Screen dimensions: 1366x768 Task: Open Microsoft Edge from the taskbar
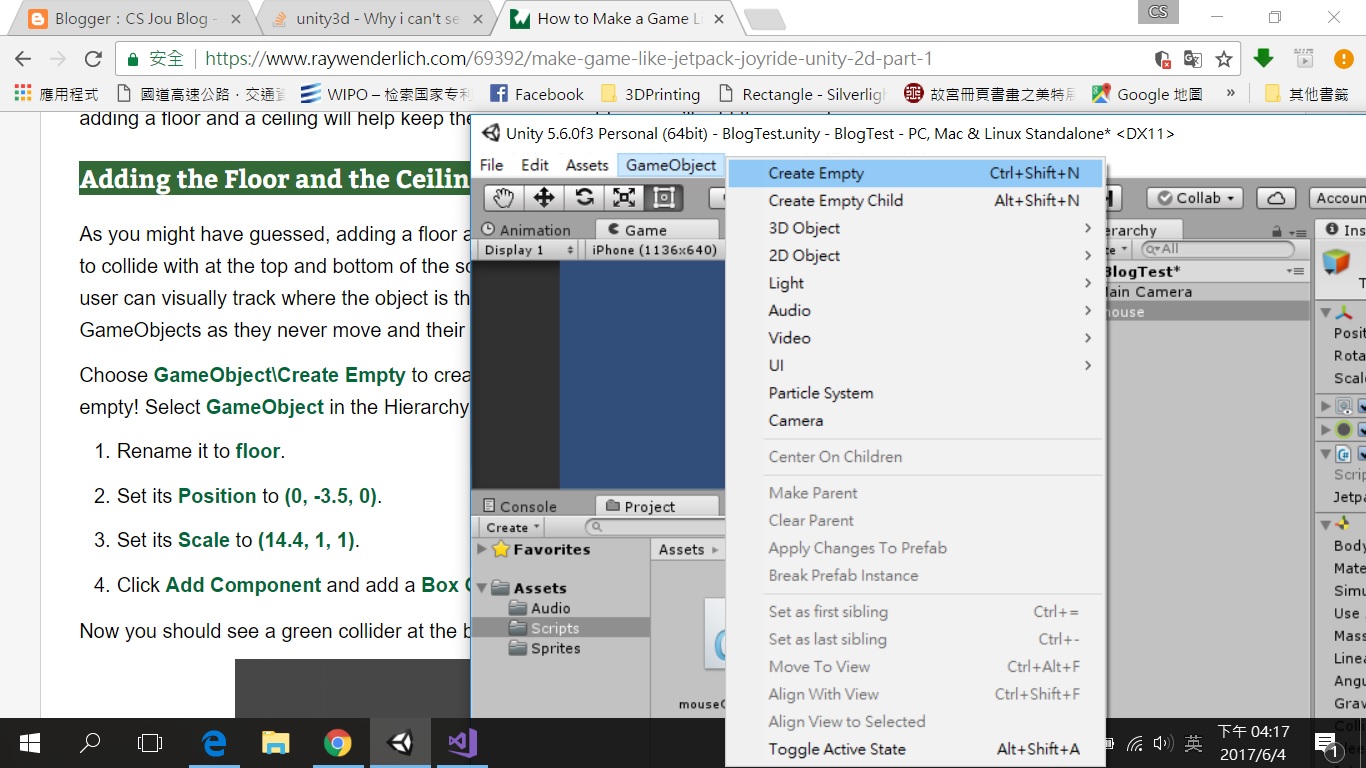214,743
